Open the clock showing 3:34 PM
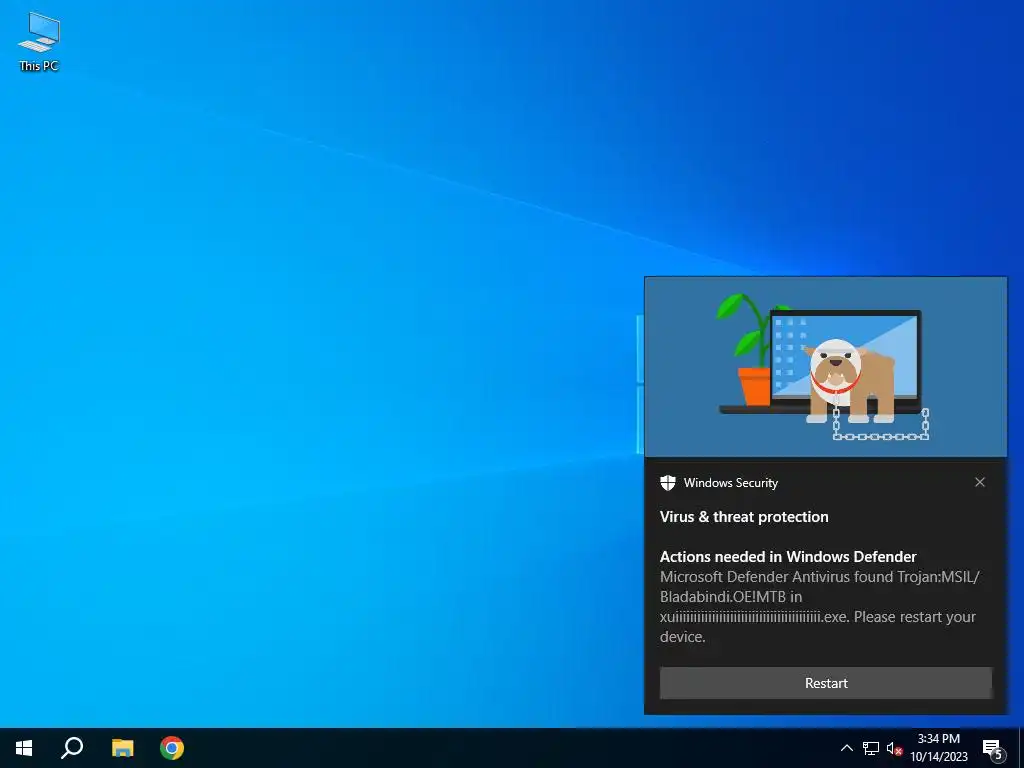1024x768 pixels. [938, 748]
